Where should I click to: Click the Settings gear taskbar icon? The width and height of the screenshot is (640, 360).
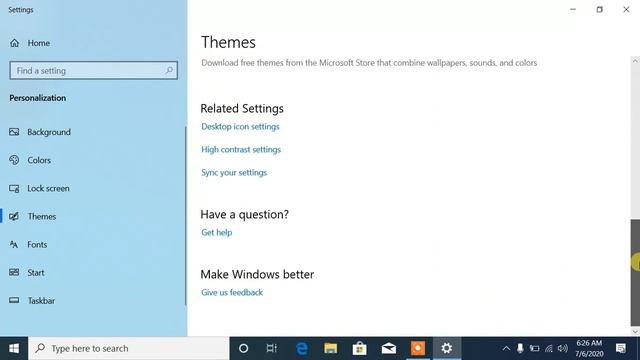click(447, 348)
